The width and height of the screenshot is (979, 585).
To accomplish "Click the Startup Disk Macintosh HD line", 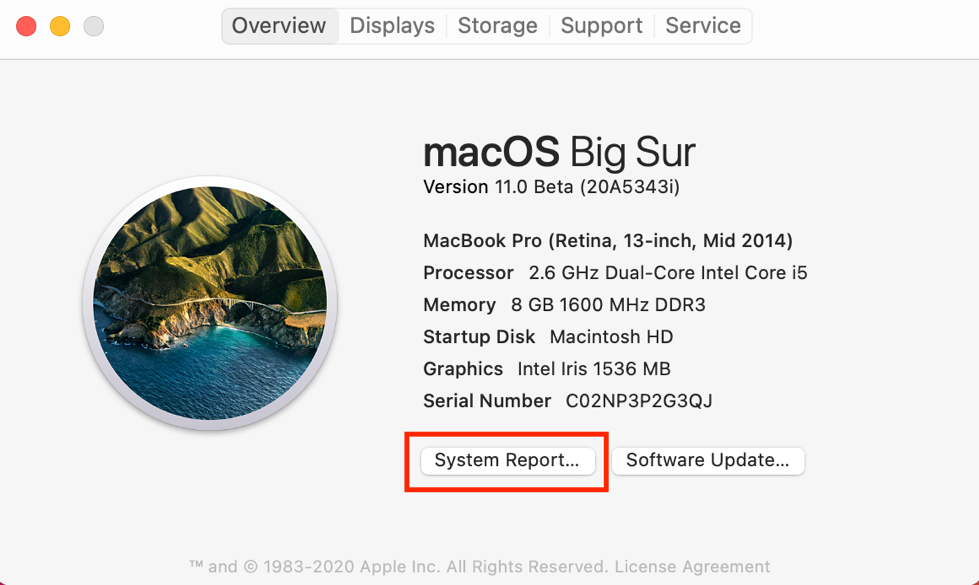I will point(548,337).
